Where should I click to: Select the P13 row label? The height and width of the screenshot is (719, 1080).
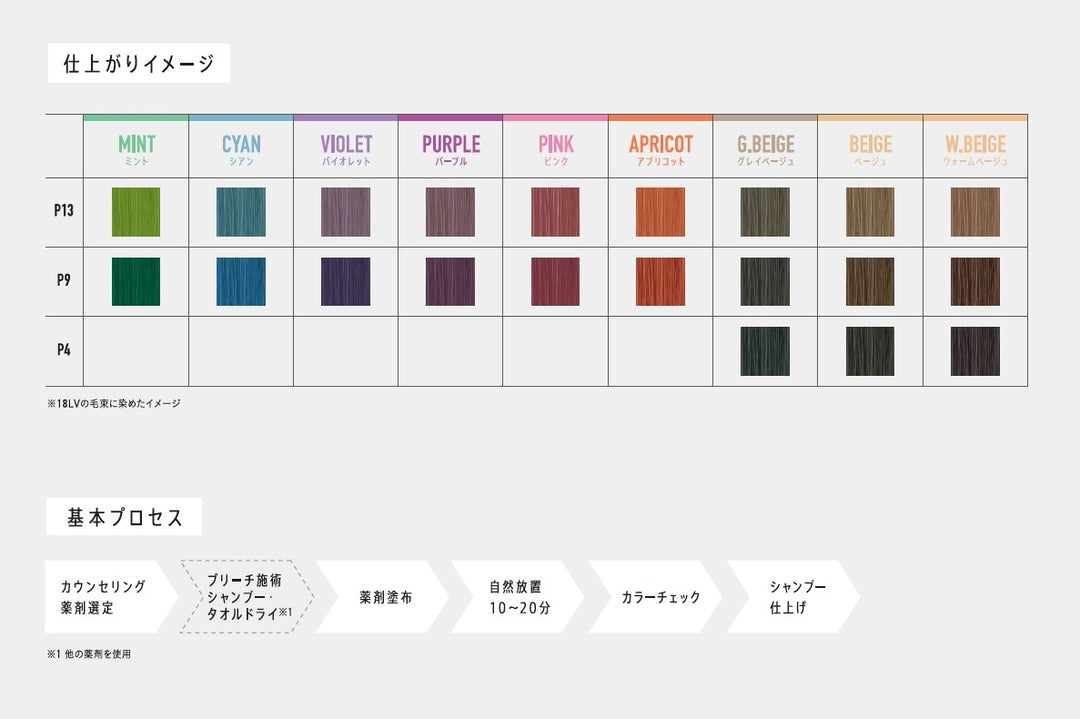coord(64,212)
